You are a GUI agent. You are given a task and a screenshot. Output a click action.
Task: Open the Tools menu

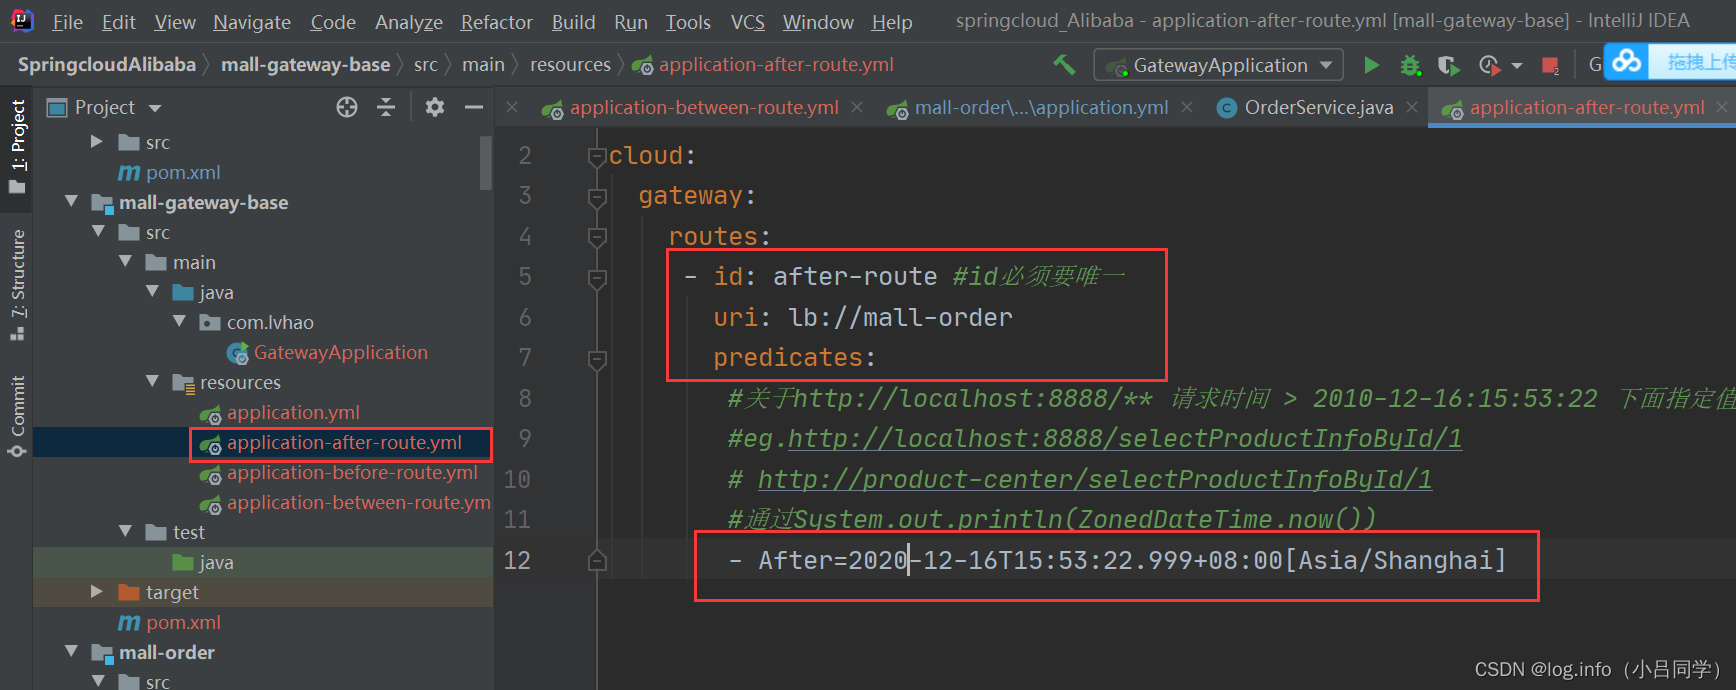tap(688, 22)
